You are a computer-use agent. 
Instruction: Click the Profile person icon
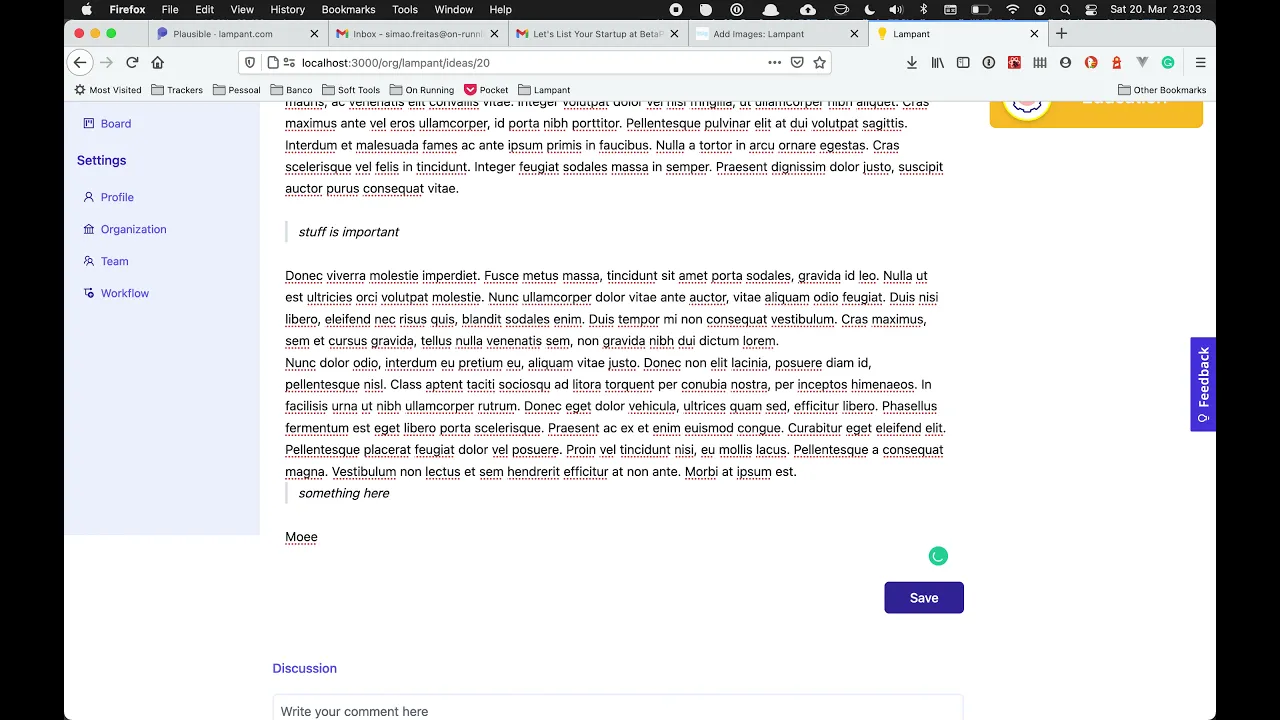[x=89, y=197]
